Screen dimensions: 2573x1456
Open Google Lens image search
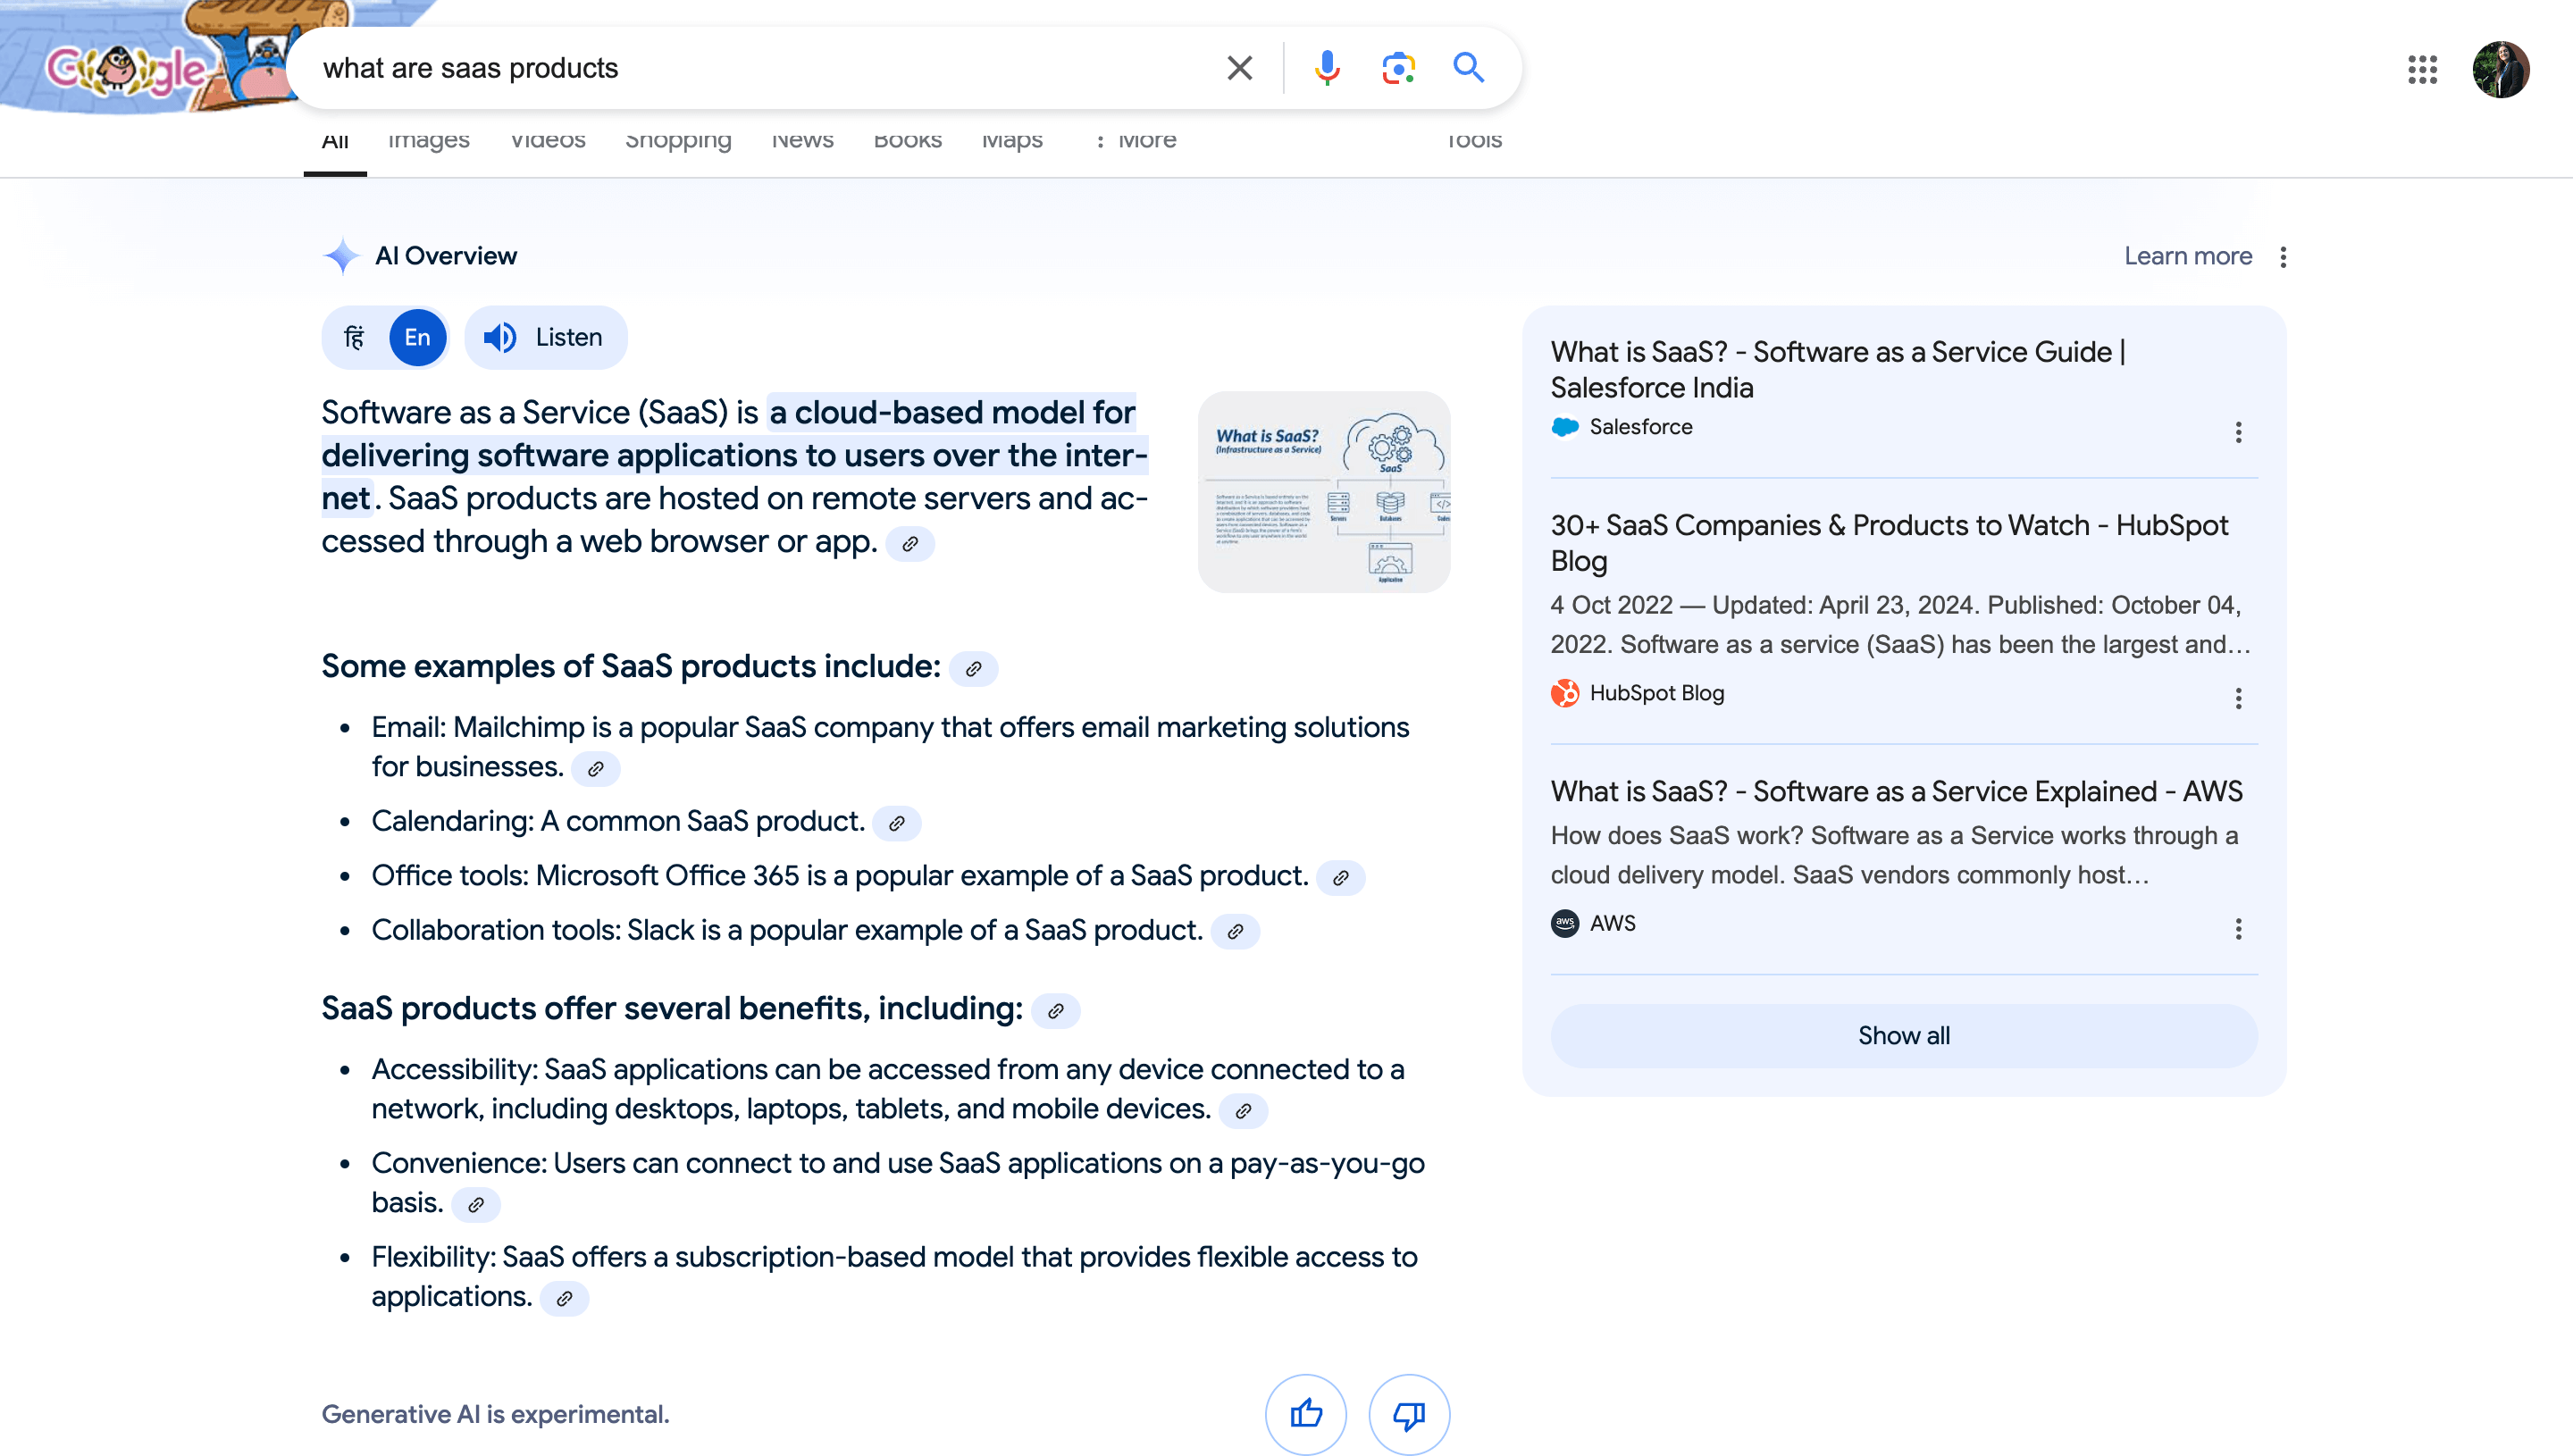[x=1398, y=68]
